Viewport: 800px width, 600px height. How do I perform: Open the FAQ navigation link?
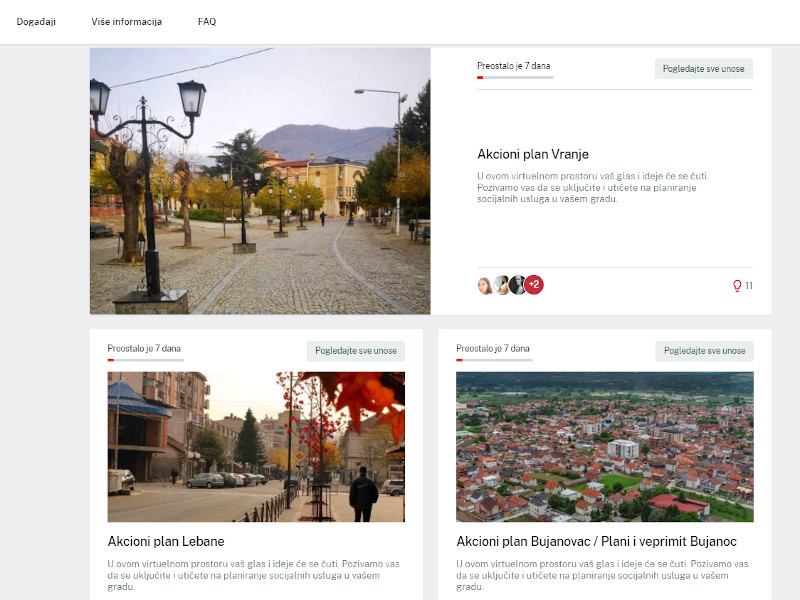(207, 22)
